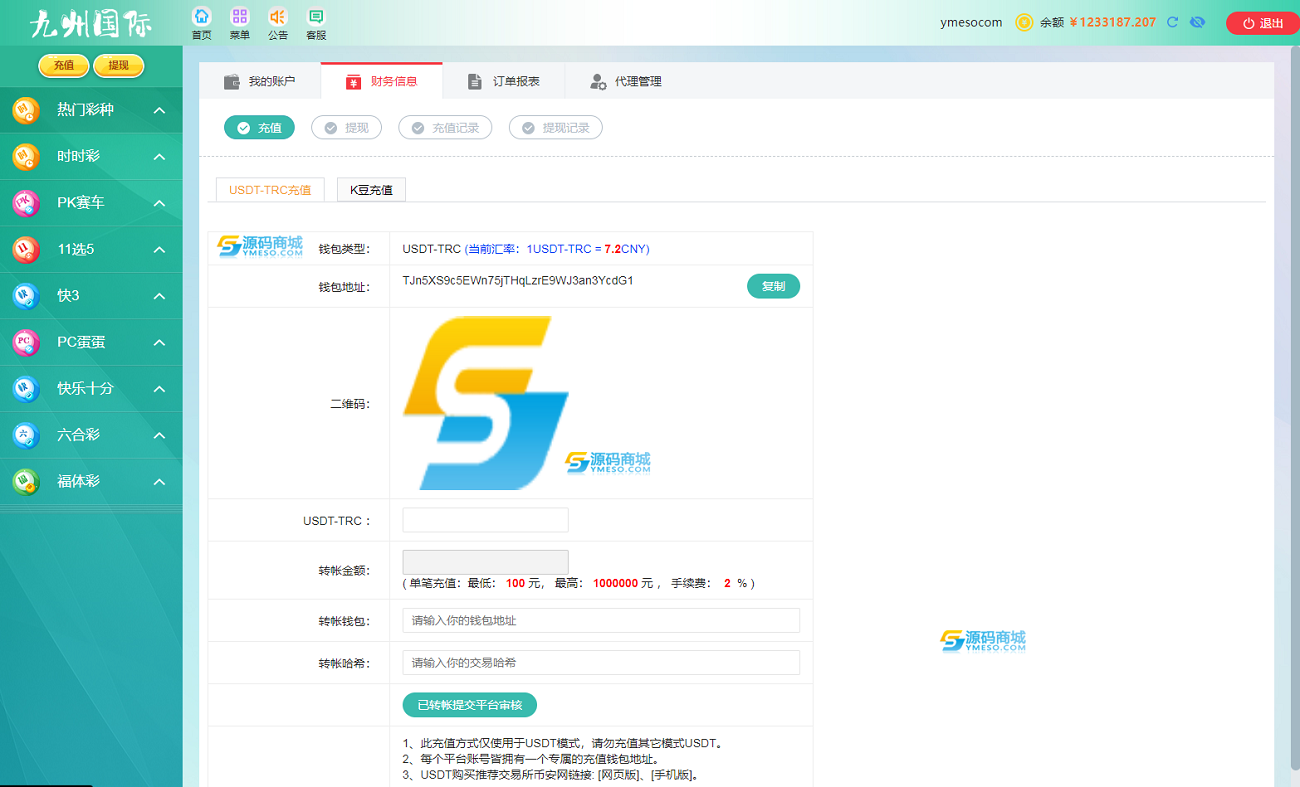Copy the wallet address with 复制
The image size is (1300, 787).
pos(773,286)
